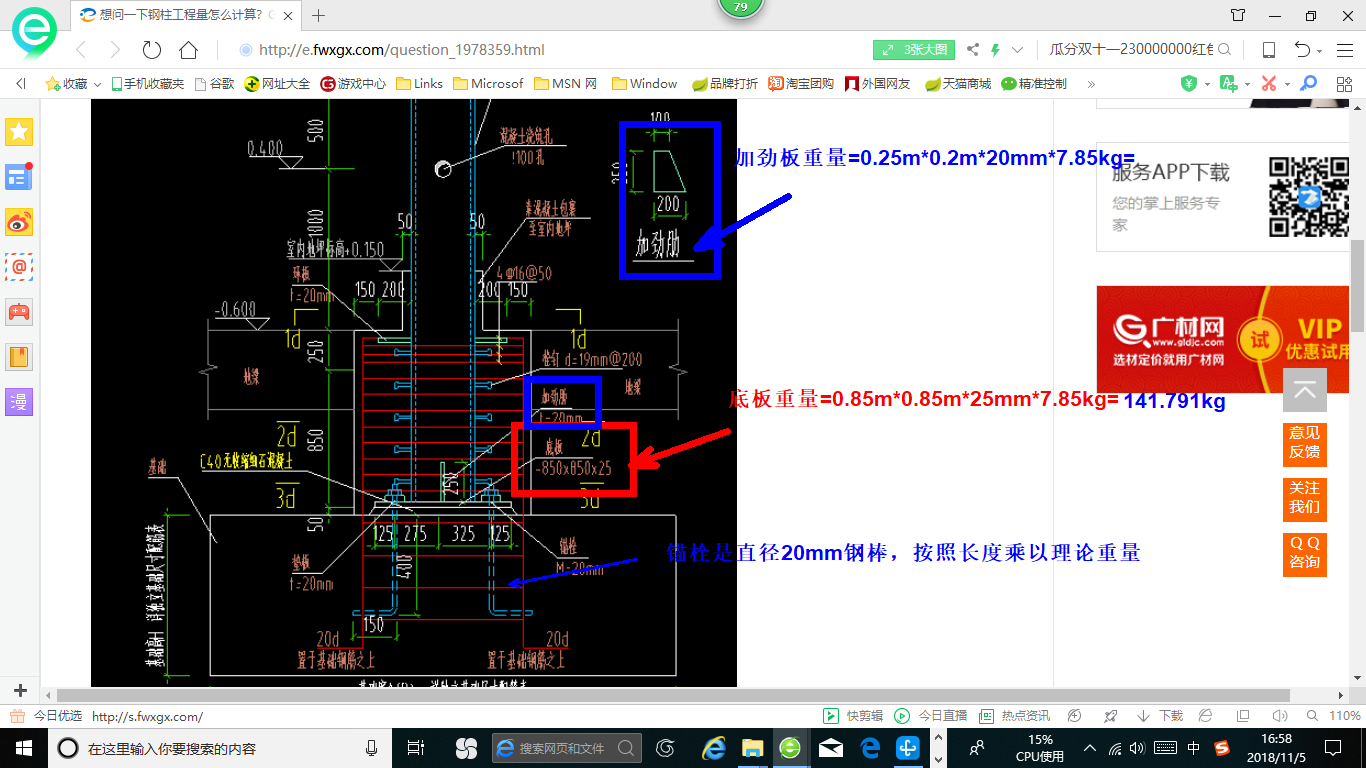The height and width of the screenshot is (768, 1366).
Task: Click the browser forward arrow
Action: point(115,50)
